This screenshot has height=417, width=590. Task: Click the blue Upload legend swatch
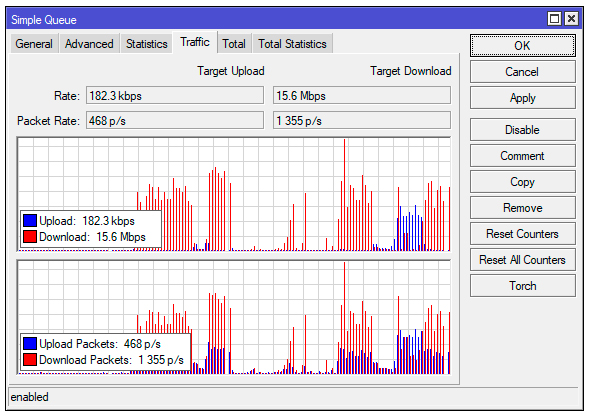click(x=30, y=221)
